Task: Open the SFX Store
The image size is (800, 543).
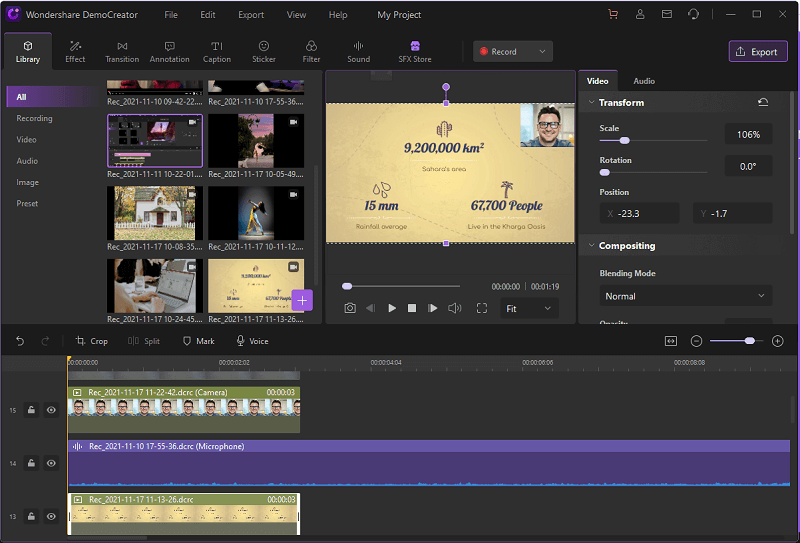Action: pyautogui.click(x=415, y=51)
